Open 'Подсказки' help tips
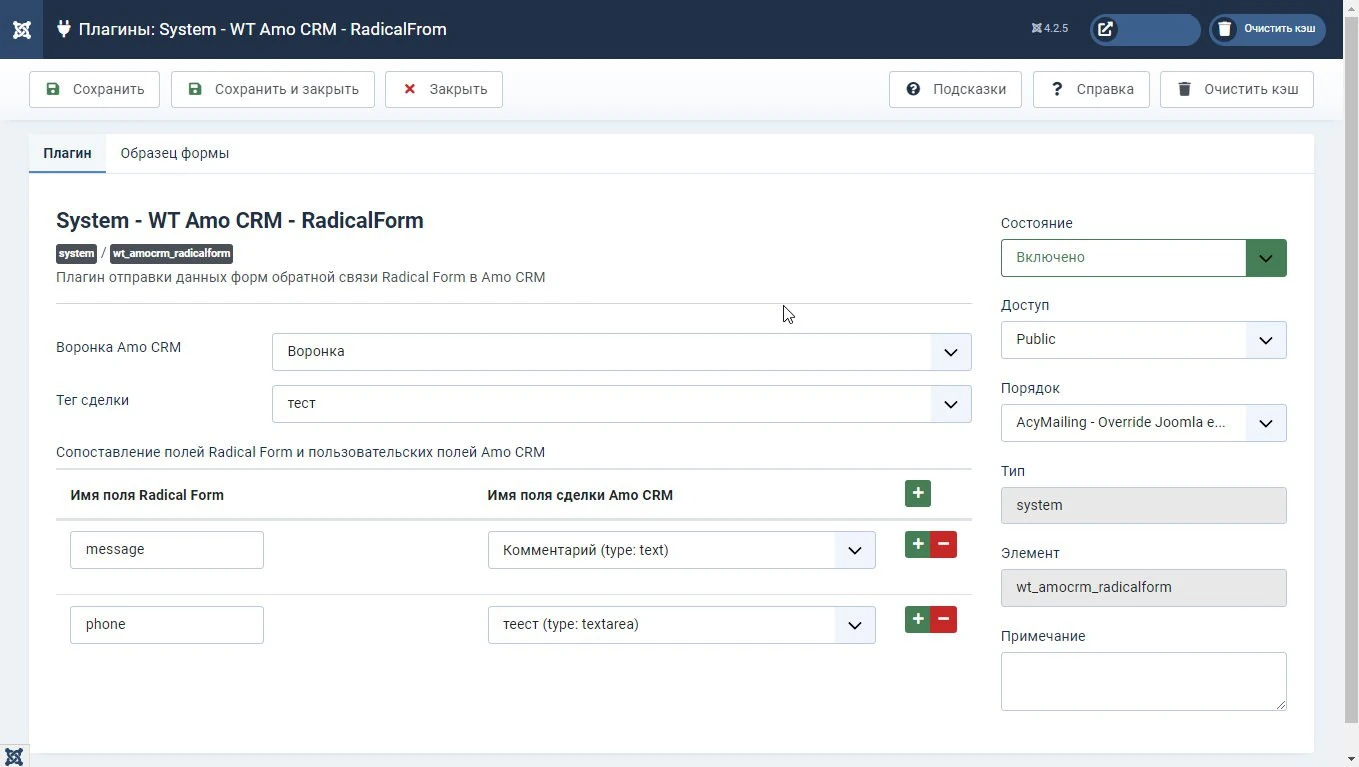The width and height of the screenshot is (1359, 767). coord(955,89)
